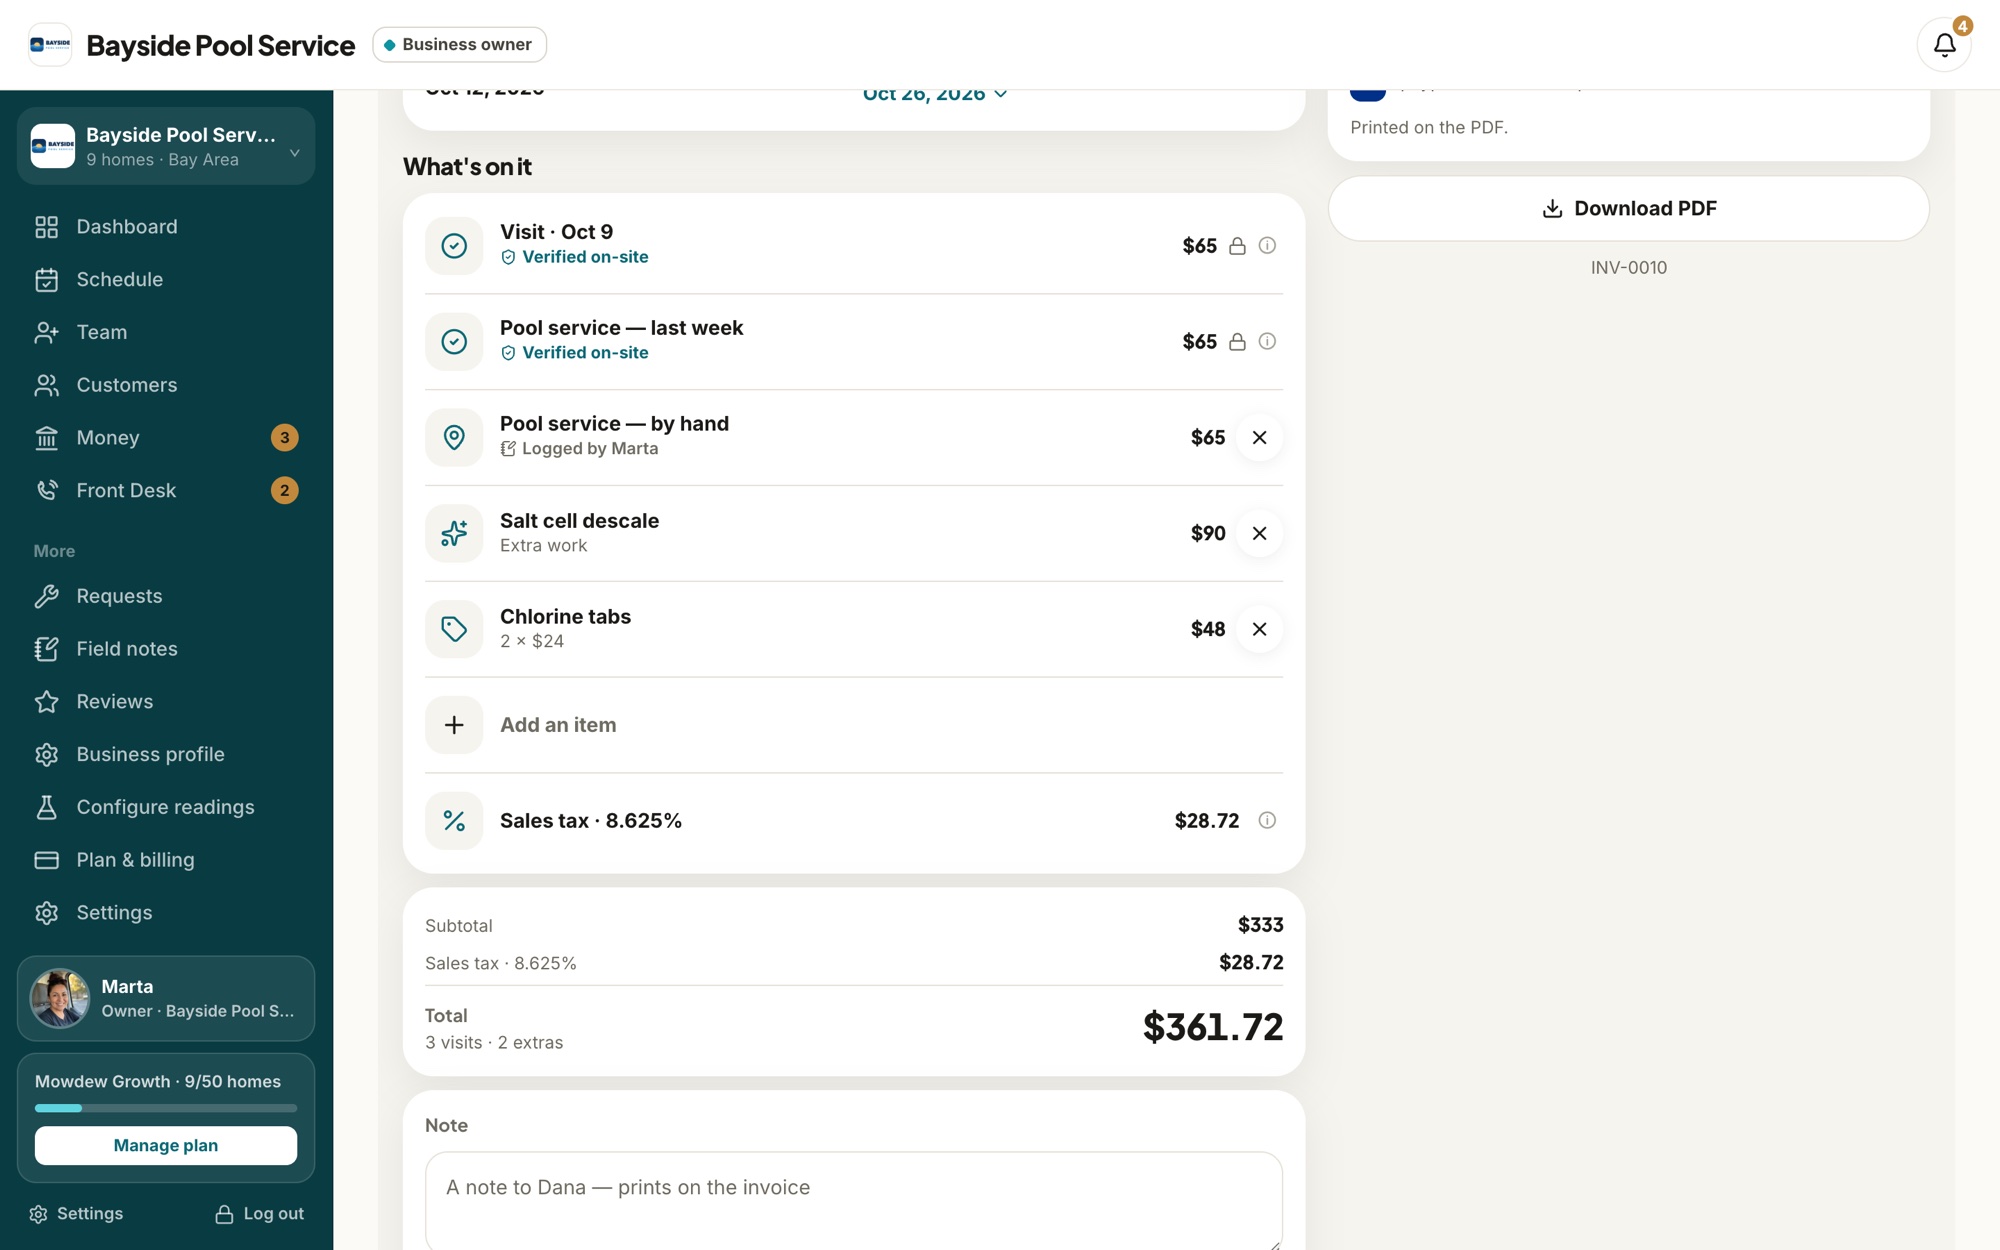Show sales tax info icon
The height and width of the screenshot is (1250, 2000).
tap(1267, 821)
